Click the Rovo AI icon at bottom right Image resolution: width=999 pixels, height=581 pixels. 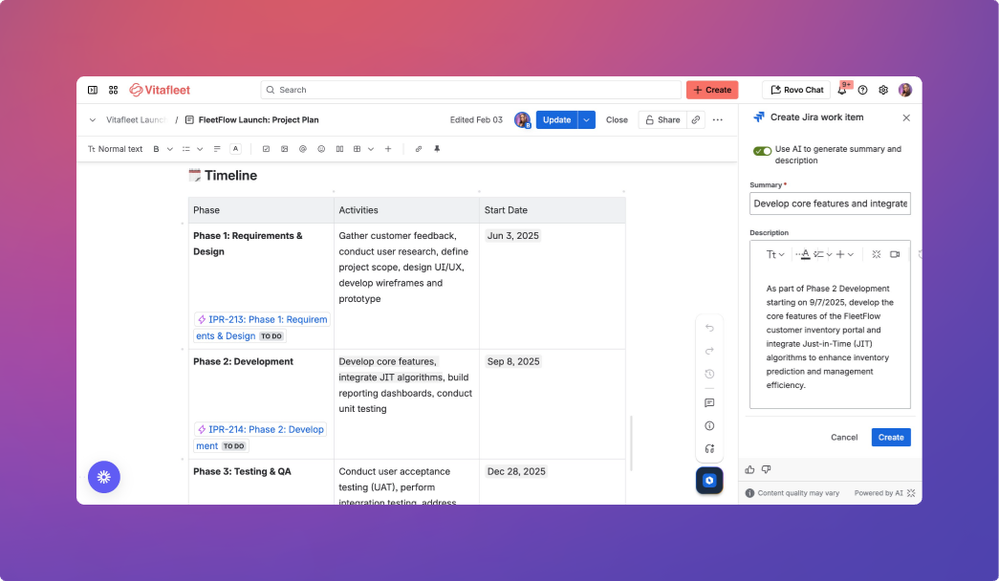[x=709, y=481]
